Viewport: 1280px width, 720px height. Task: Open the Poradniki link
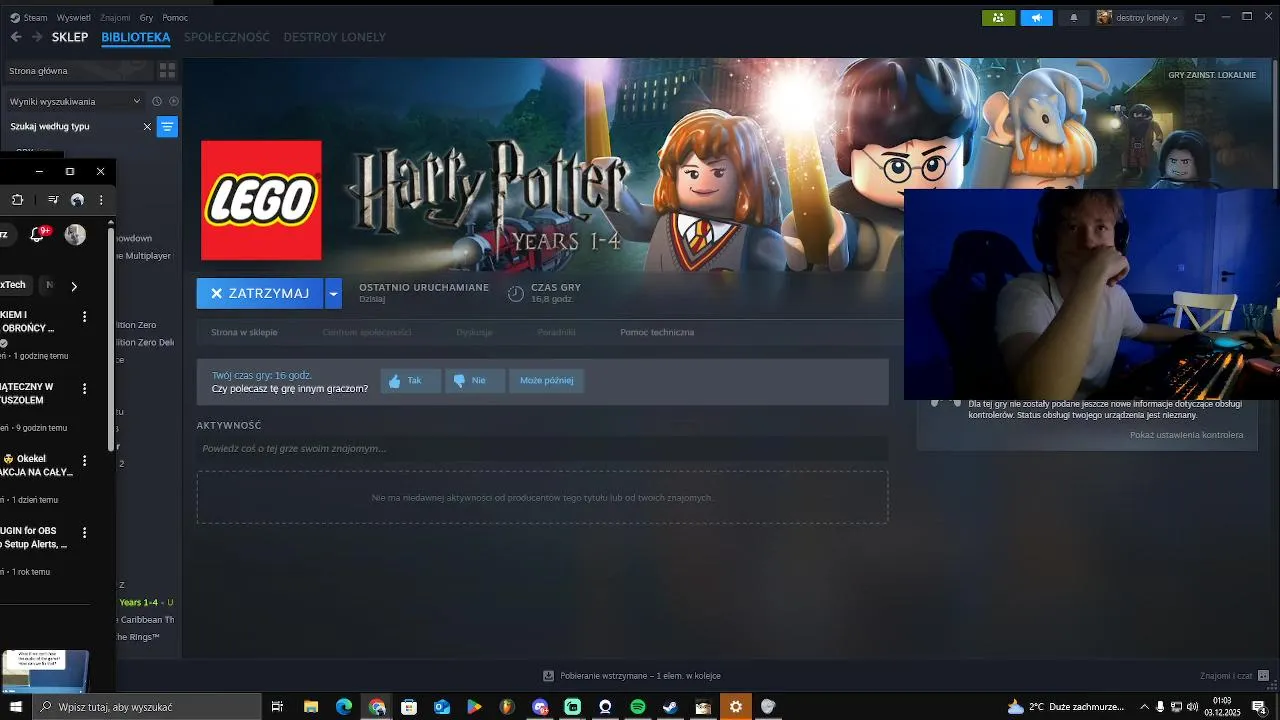[x=556, y=332]
